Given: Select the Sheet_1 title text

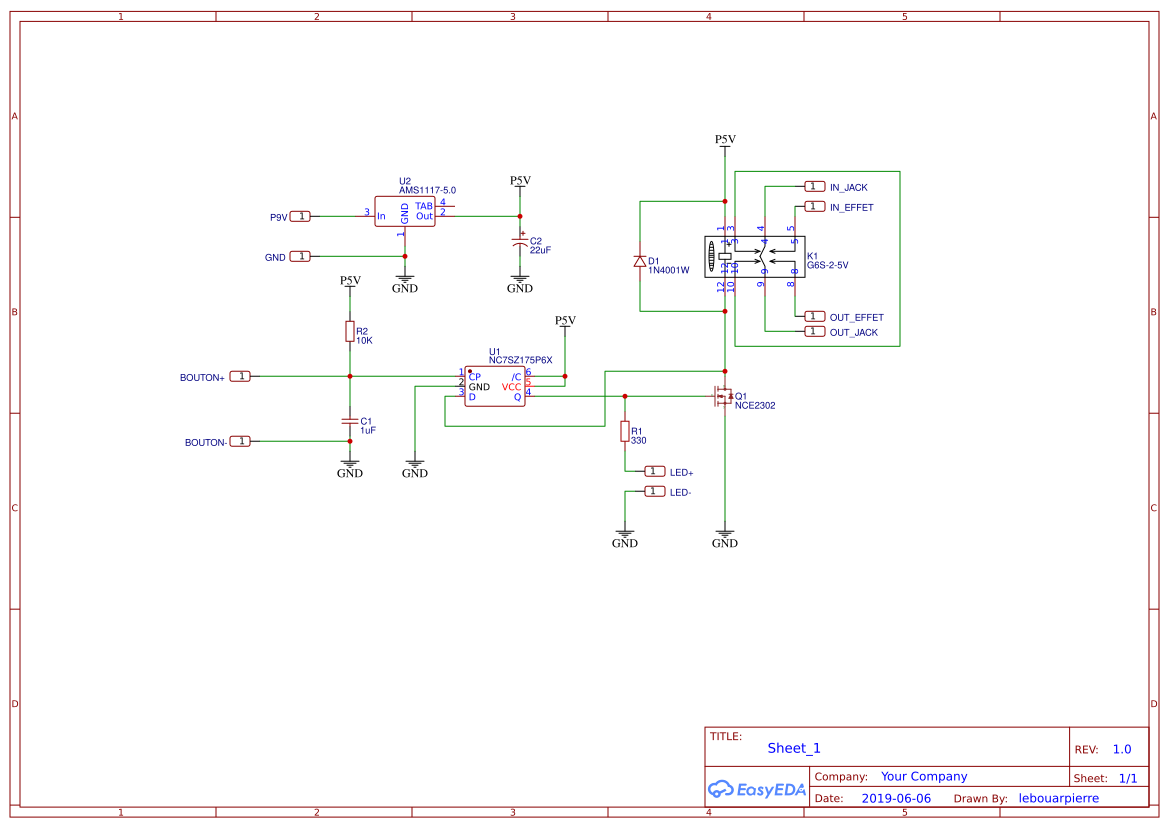Looking at the screenshot, I should (x=793, y=747).
